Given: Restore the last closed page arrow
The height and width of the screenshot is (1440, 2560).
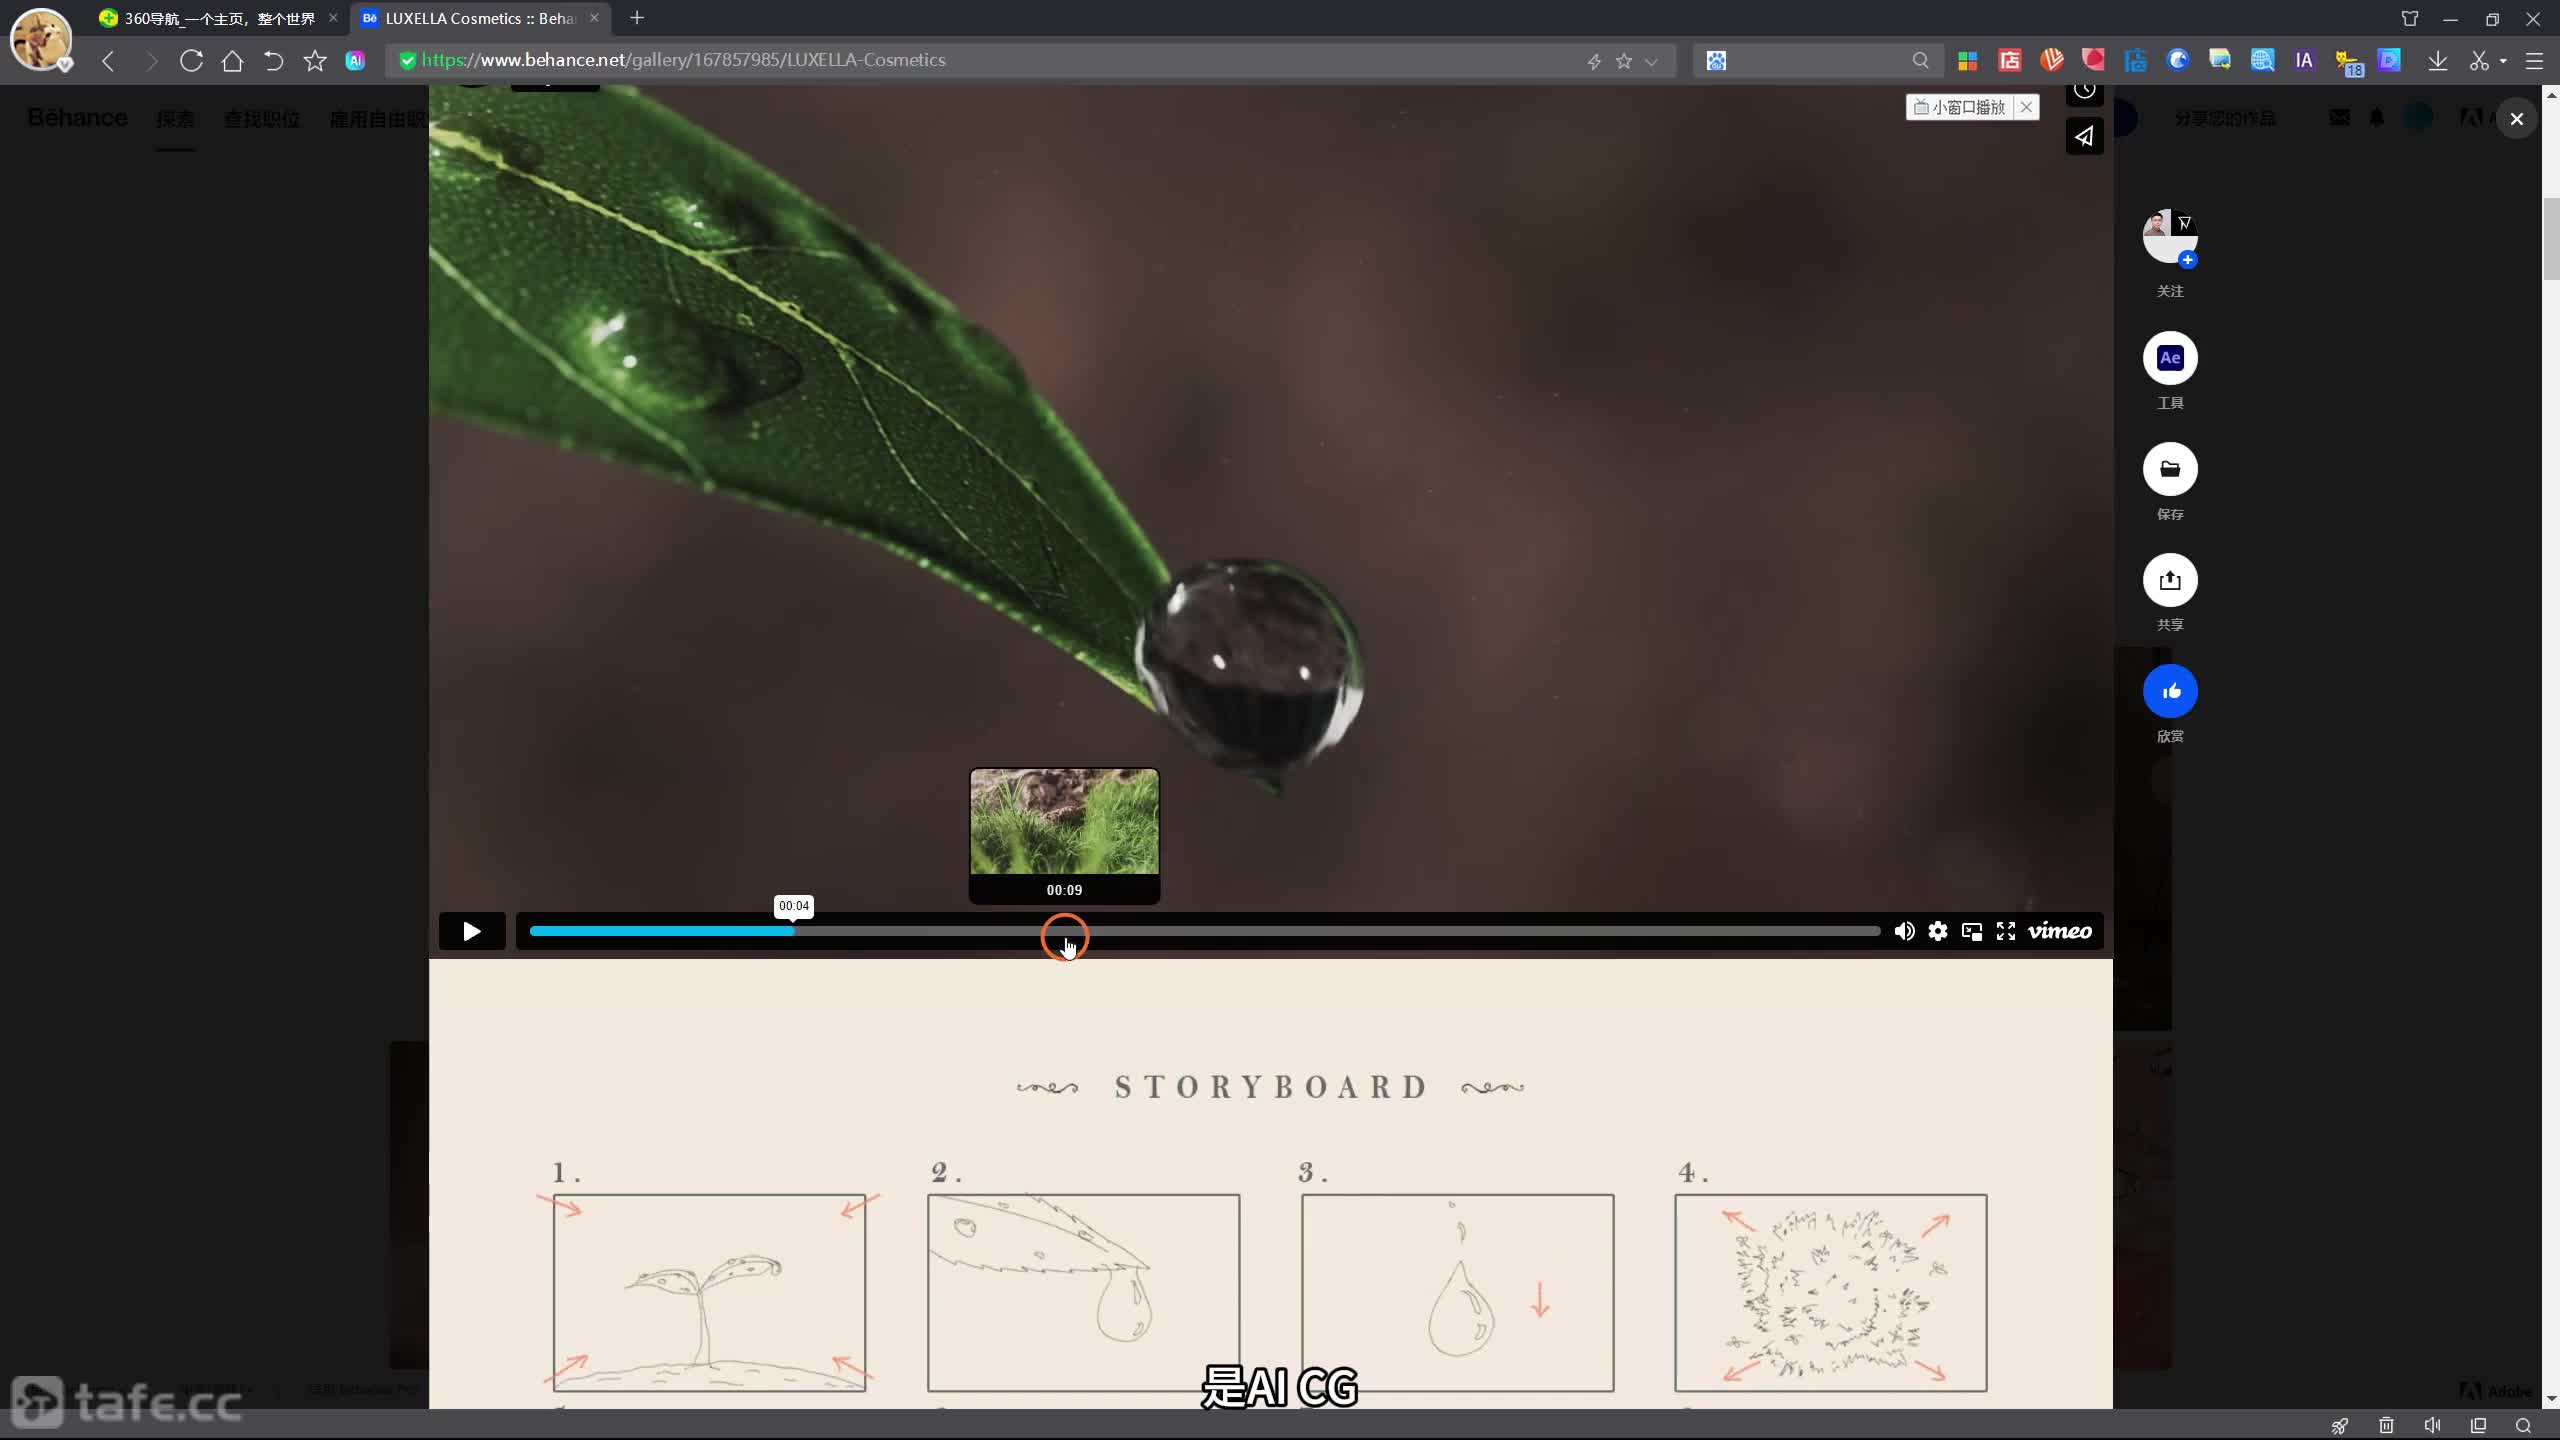Looking at the screenshot, I should [273, 61].
